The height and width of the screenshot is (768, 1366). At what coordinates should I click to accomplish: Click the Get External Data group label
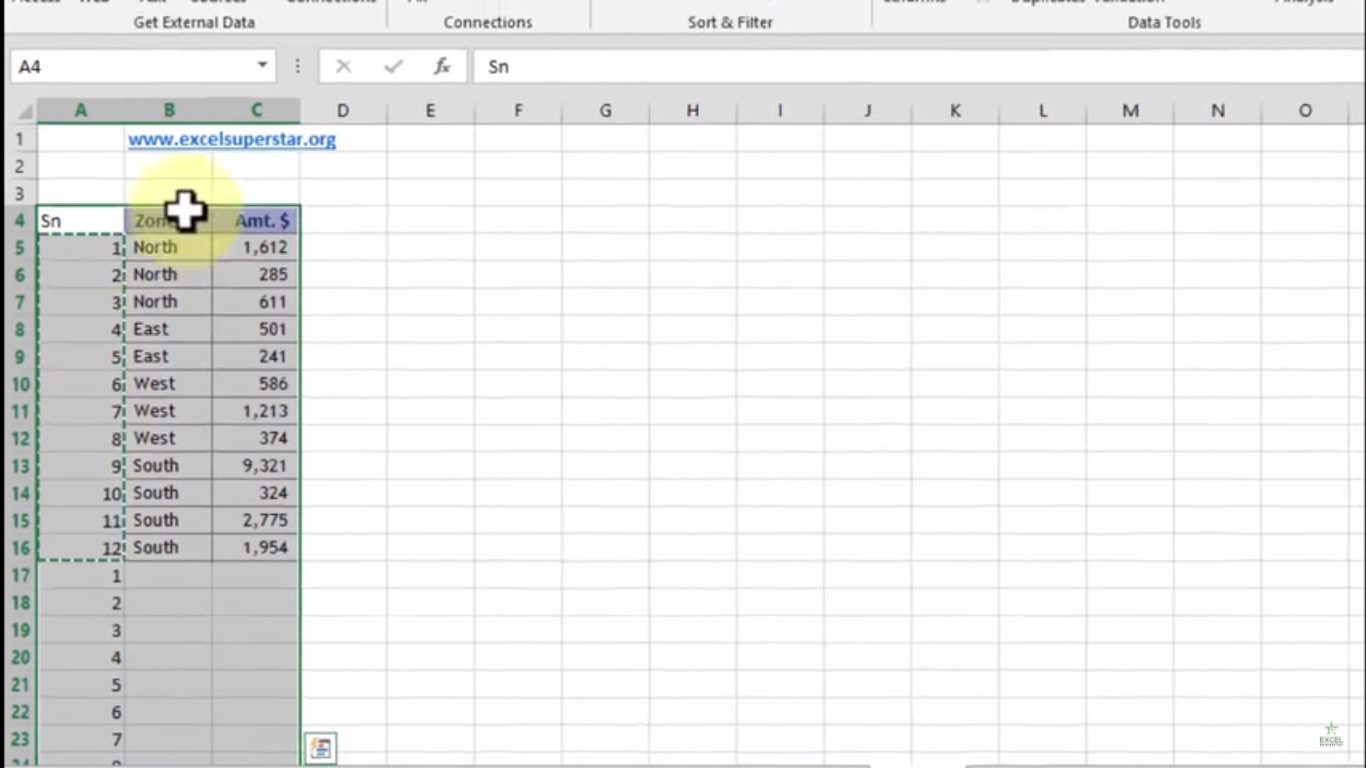(194, 22)
